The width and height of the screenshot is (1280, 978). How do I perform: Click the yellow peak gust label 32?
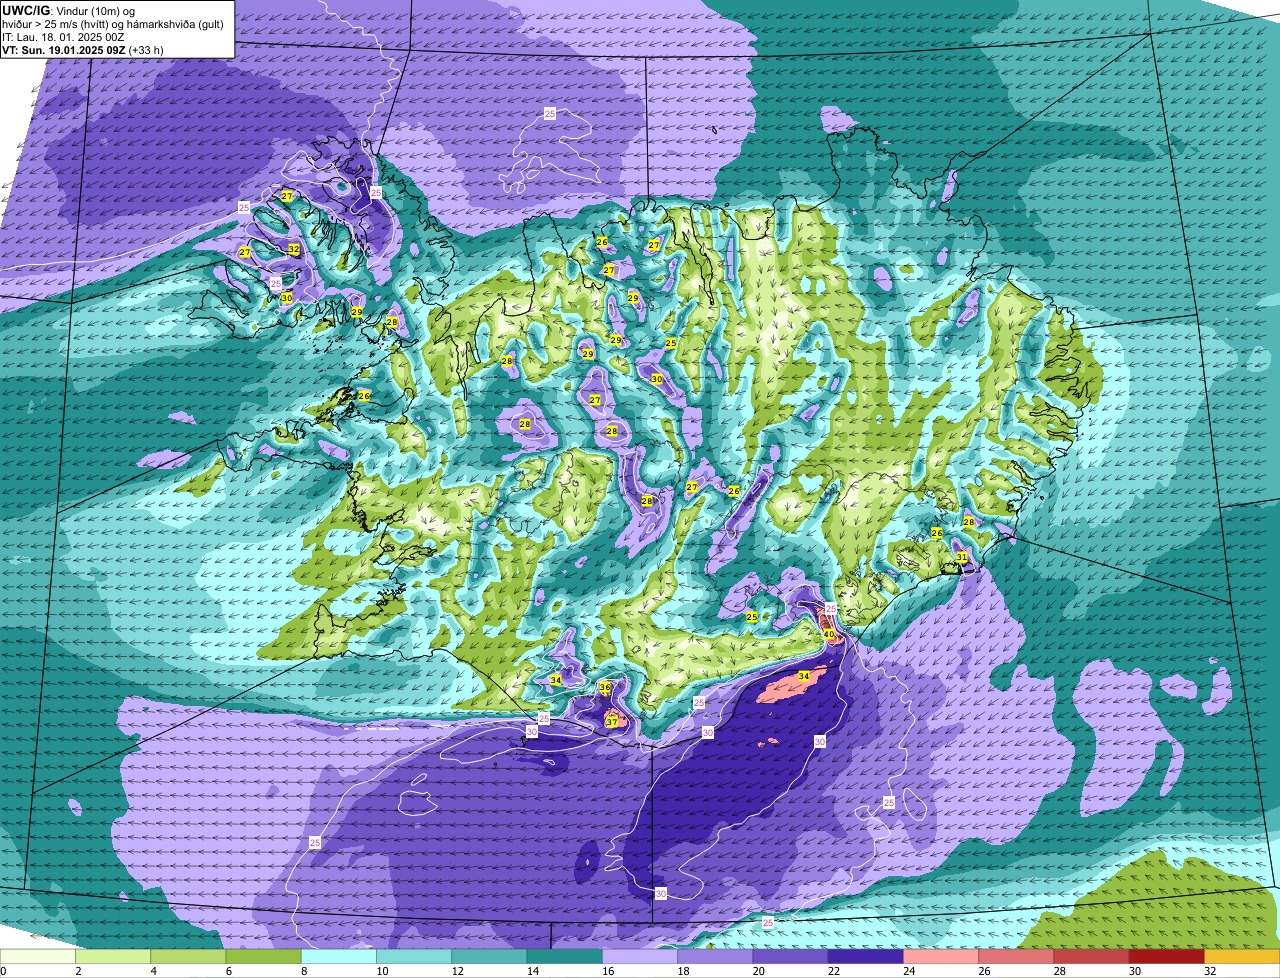click(294, 249)
